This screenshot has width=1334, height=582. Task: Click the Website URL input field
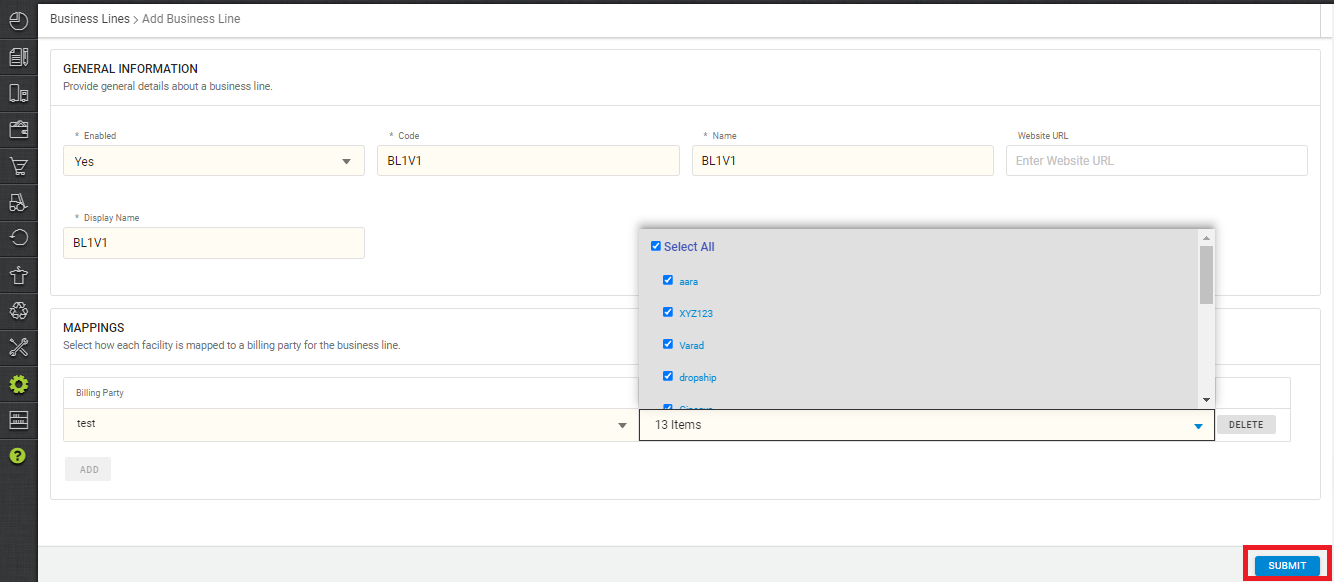[1157, 161]
